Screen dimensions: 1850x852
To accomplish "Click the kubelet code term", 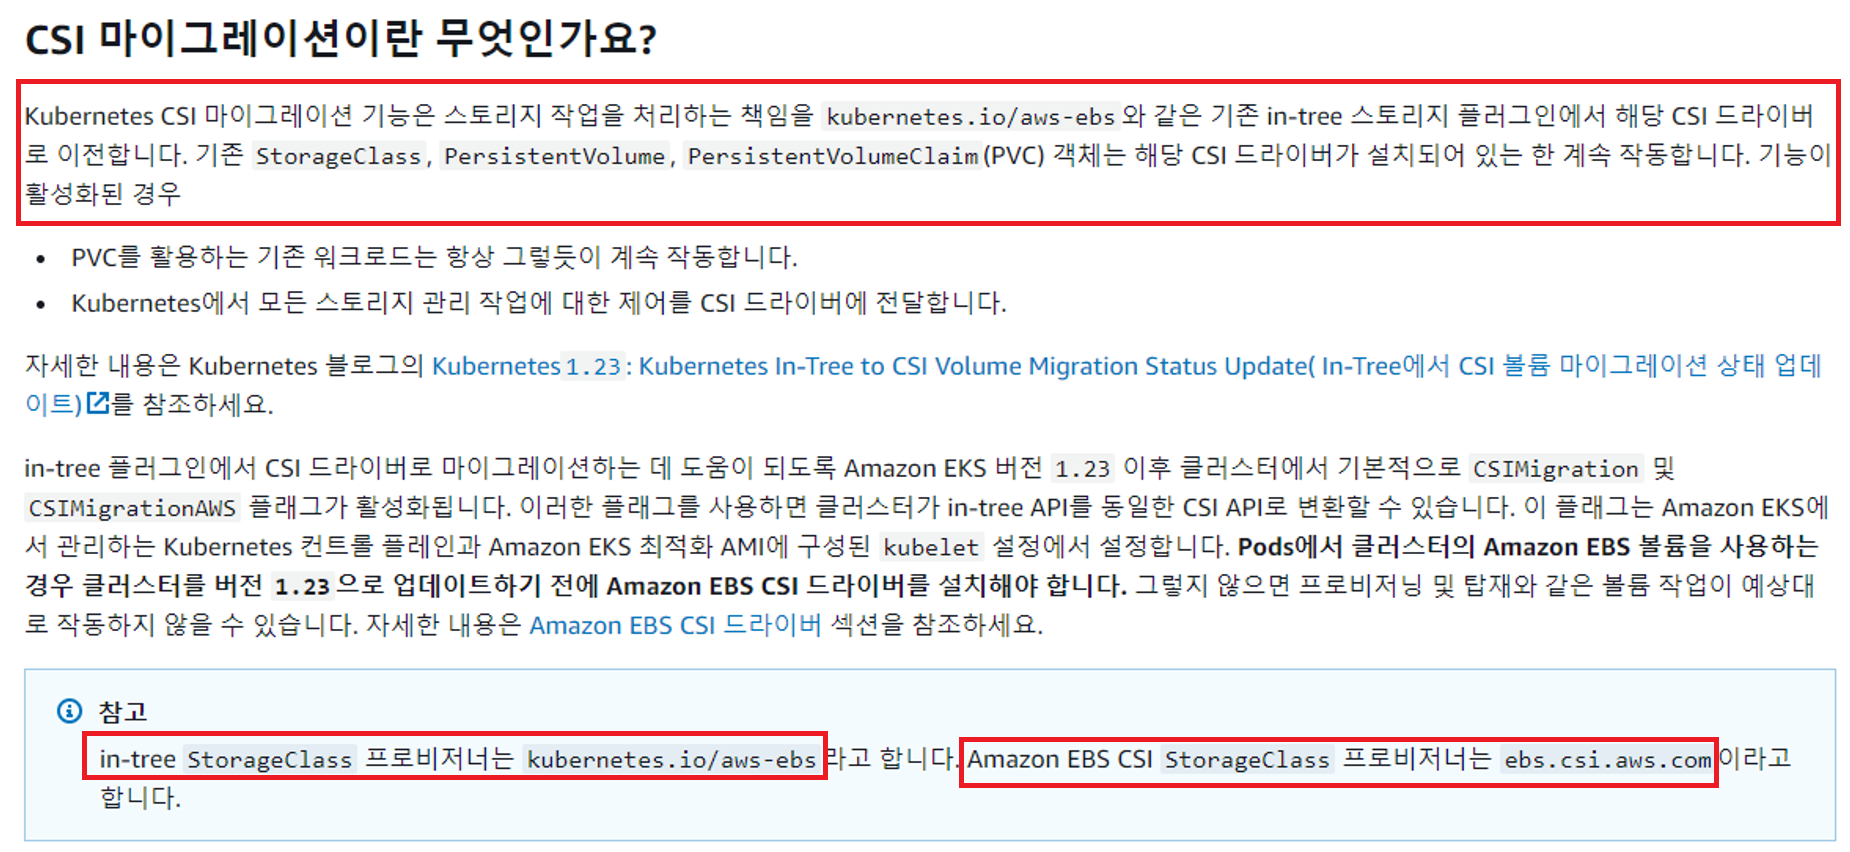I will coord(931,547).
